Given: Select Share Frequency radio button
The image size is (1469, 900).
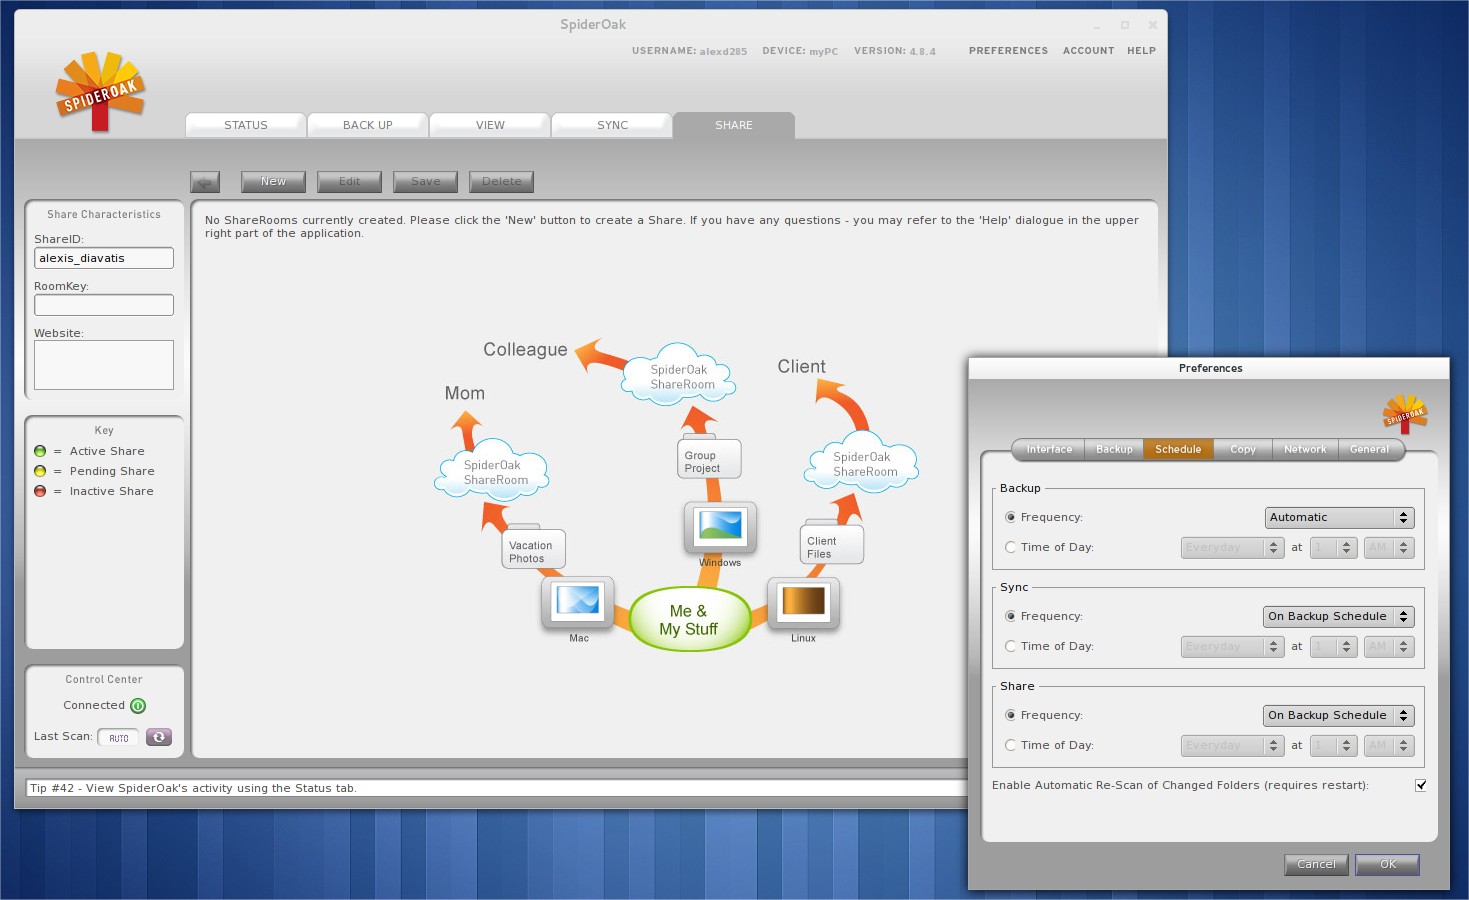Looking at the screenshot, I should point(1010,715).
